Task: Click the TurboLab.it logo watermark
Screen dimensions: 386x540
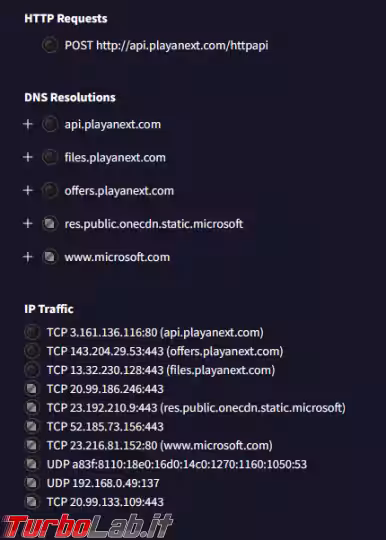Action: pos(87,526)
